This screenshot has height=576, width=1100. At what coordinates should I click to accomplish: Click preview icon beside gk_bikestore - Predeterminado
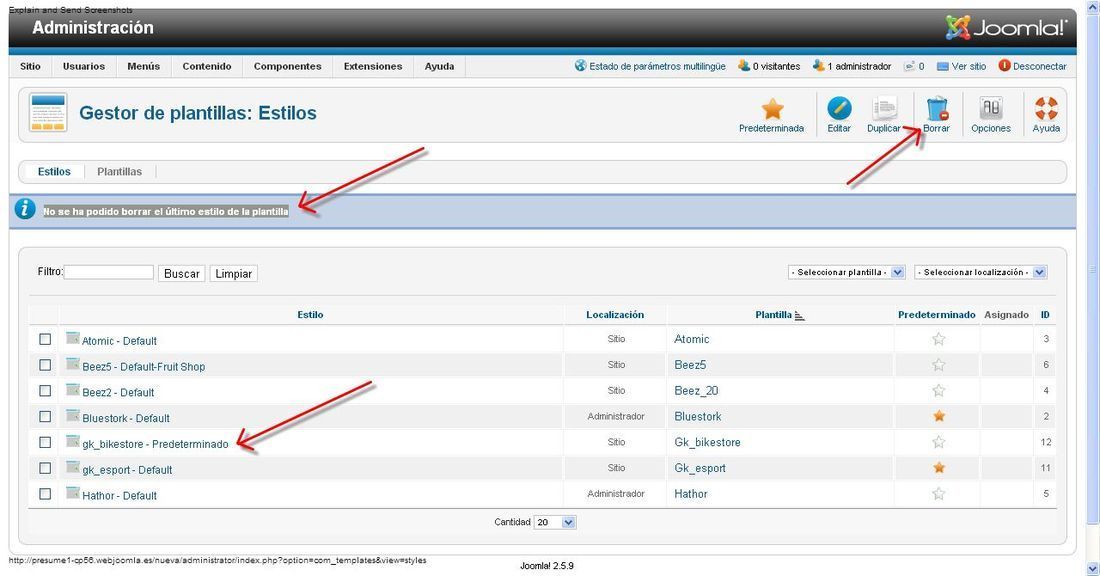click(x=72, y=441)
